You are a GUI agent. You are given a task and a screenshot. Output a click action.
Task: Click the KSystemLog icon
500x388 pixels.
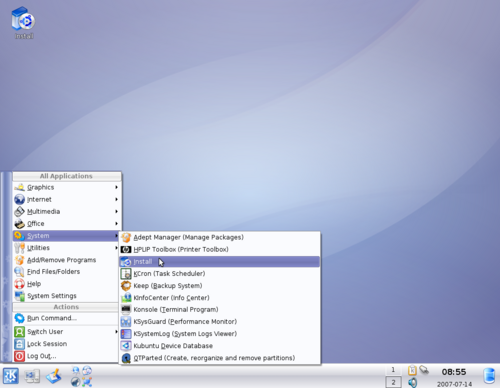pos(126,334)
